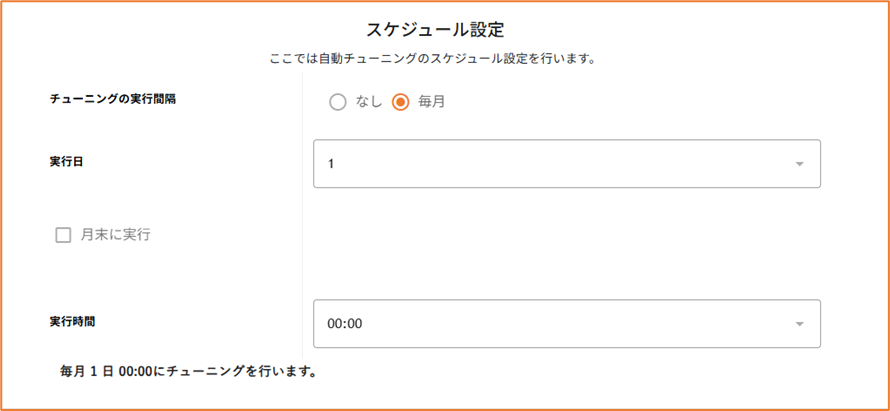
Task: Select the なし radio button
Action: 338,102
